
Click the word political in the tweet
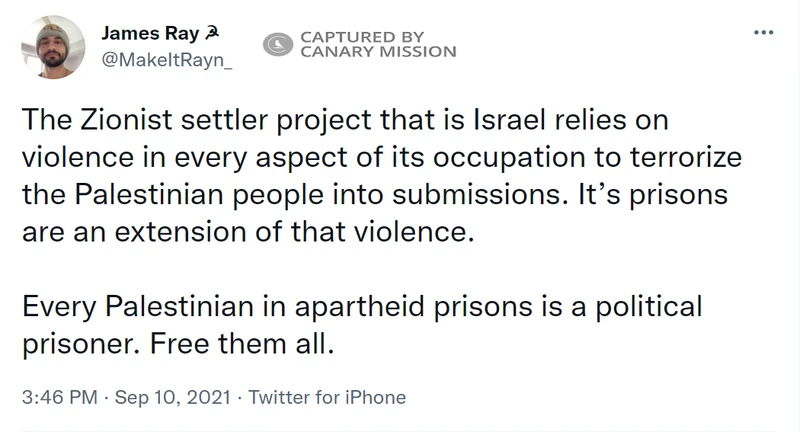coord(648,308)
